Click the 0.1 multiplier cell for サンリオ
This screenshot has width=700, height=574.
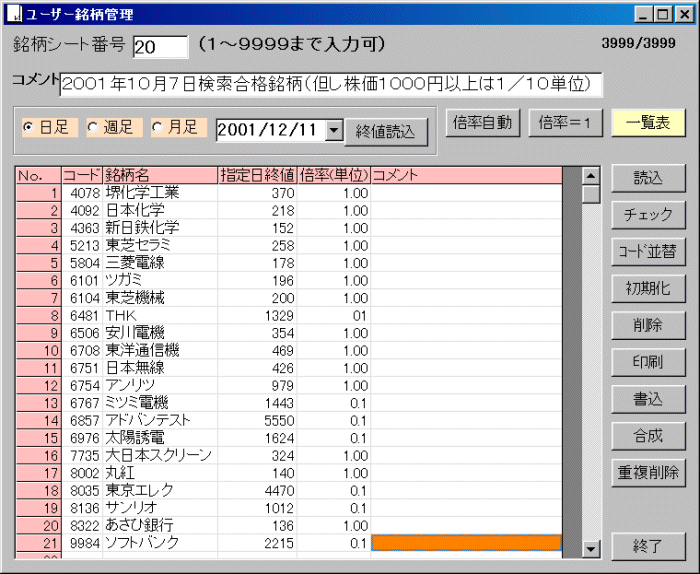pos(334,508)
